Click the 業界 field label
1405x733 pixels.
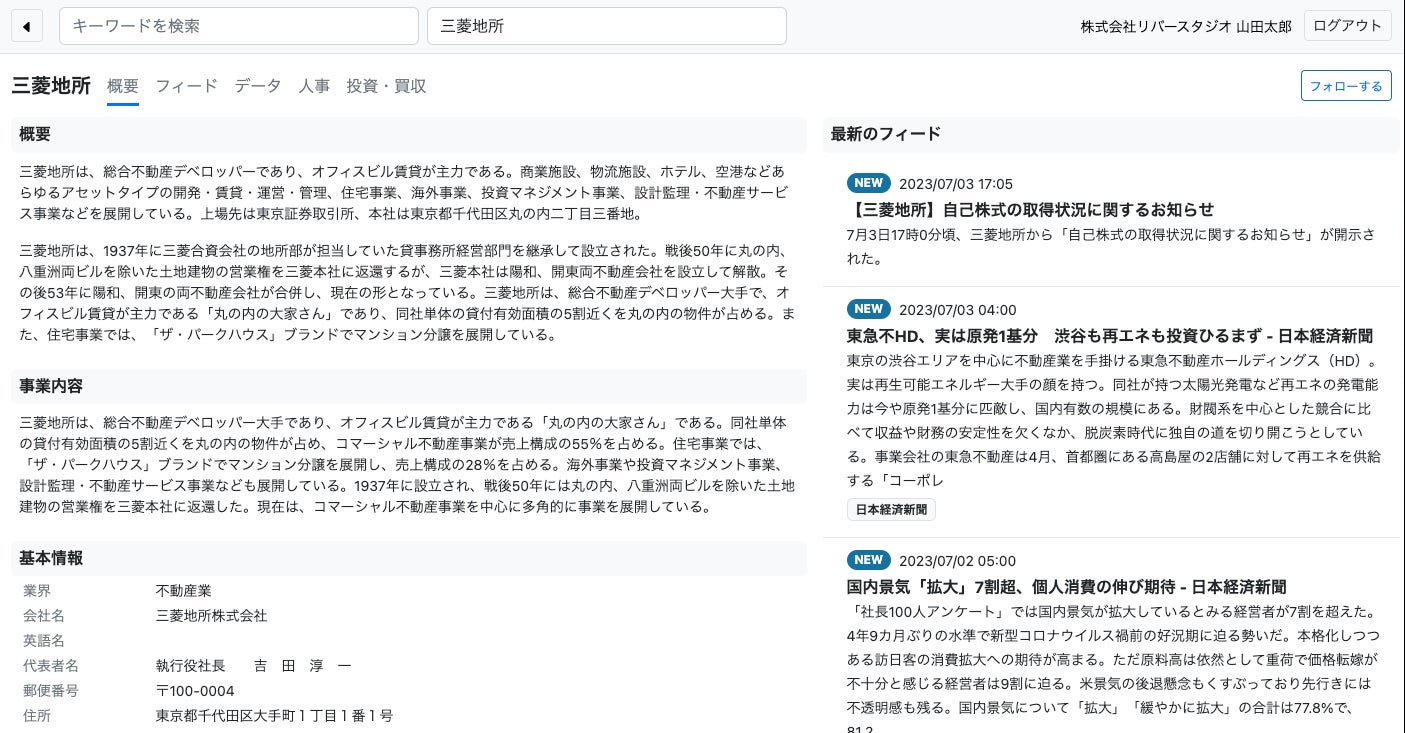point(37,591)
